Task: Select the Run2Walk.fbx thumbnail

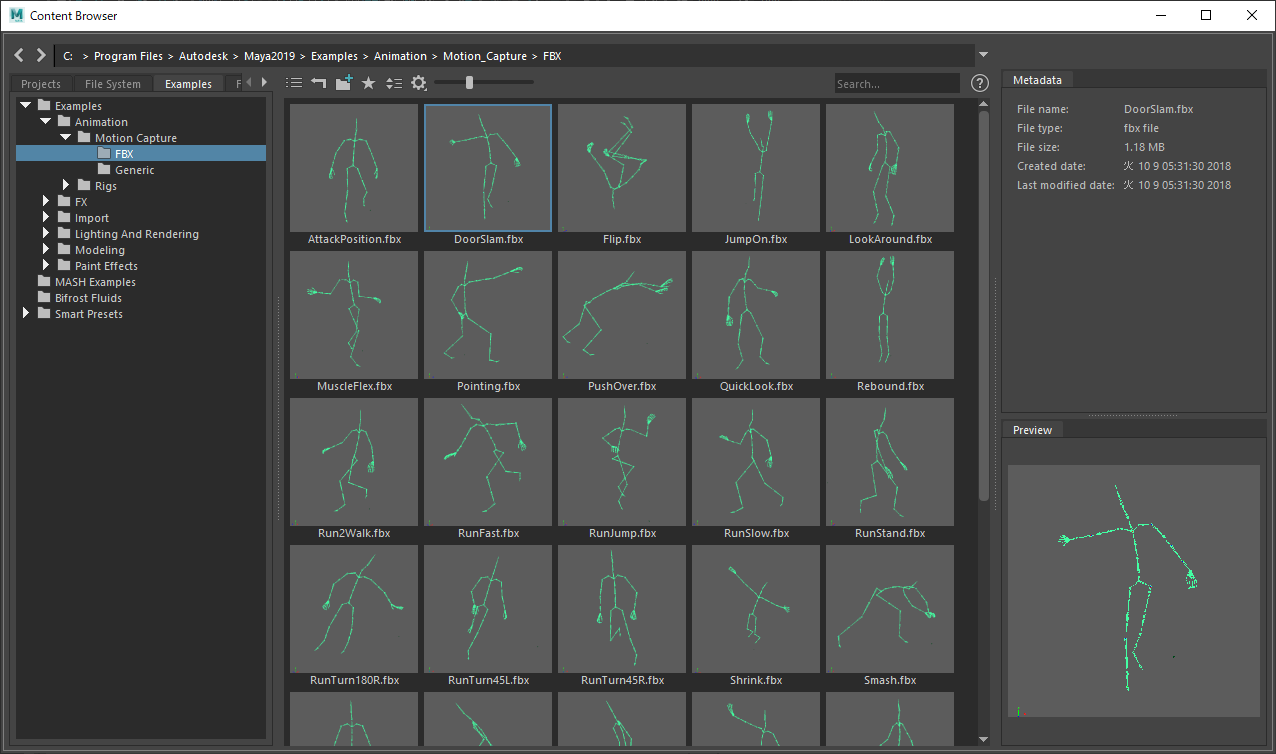Action: 354,462
